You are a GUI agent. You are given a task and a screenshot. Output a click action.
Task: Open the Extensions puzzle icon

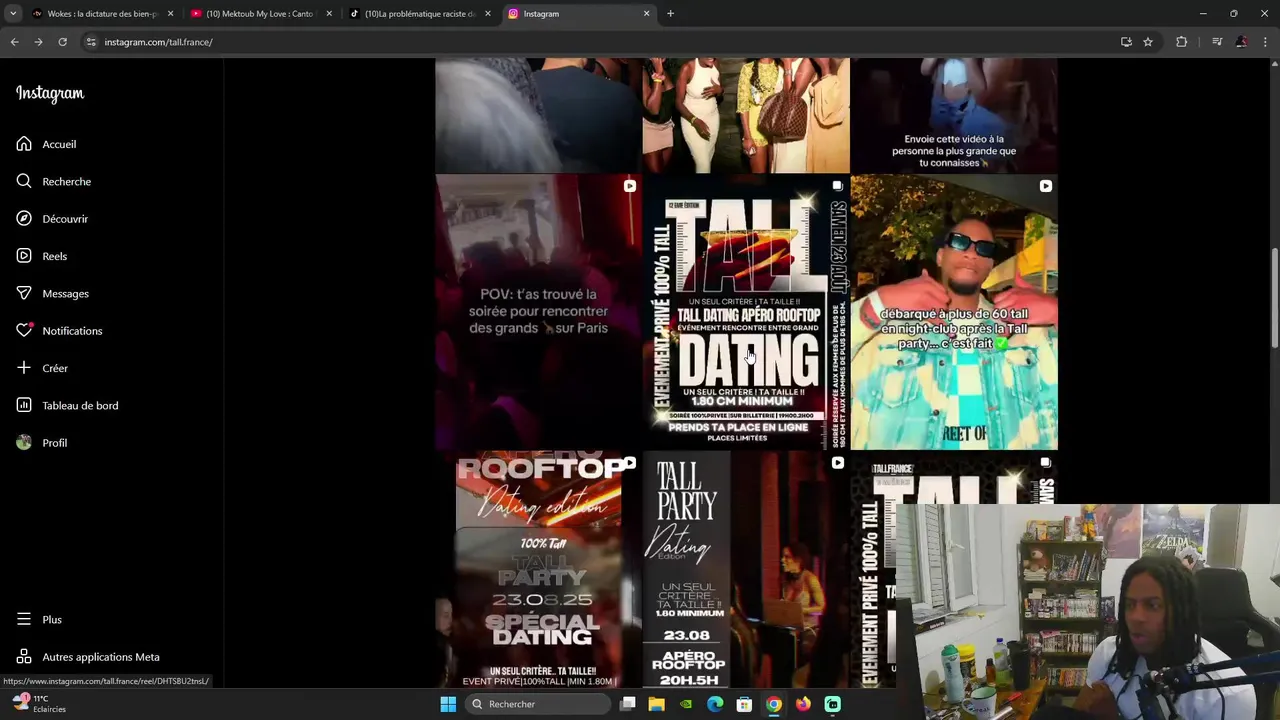pyautogui.click(x=1181, y=42)
